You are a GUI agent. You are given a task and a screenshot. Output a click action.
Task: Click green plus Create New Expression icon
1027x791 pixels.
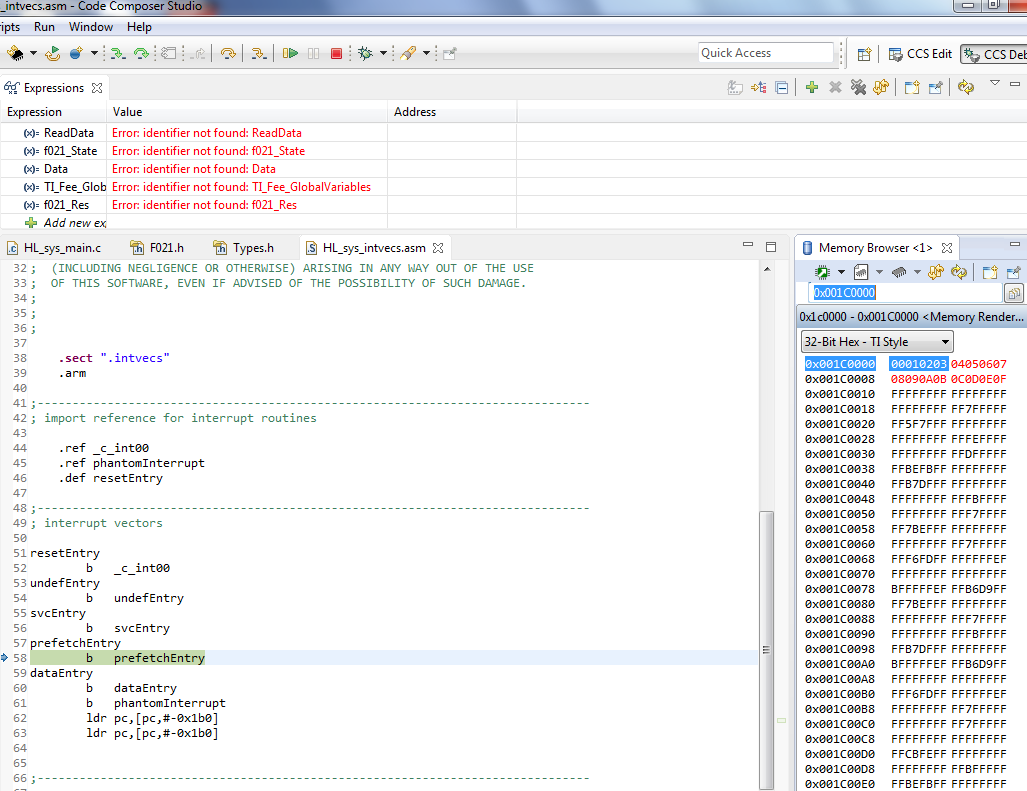[812, 87]
